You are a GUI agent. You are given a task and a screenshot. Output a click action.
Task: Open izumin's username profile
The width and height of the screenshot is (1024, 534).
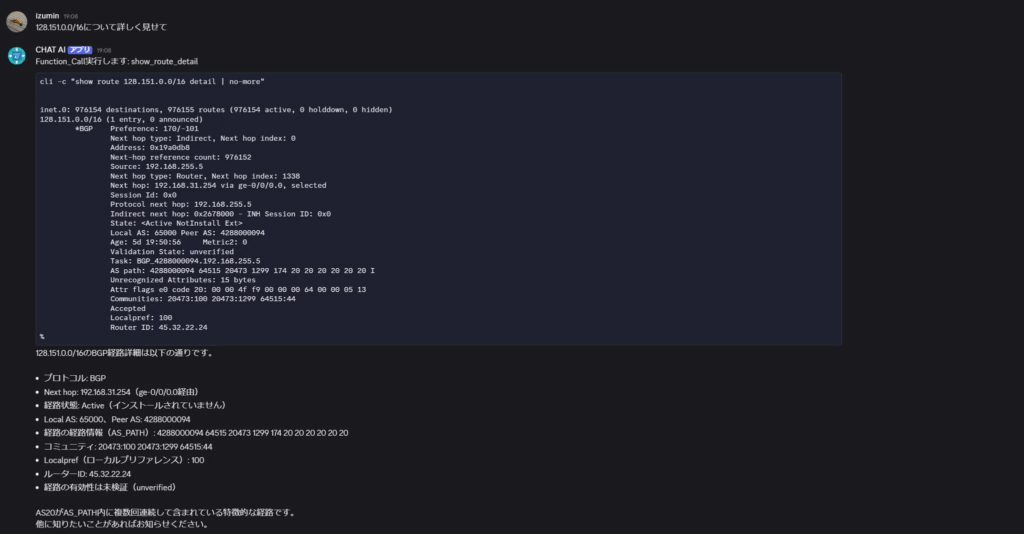(x=47, y=16)
